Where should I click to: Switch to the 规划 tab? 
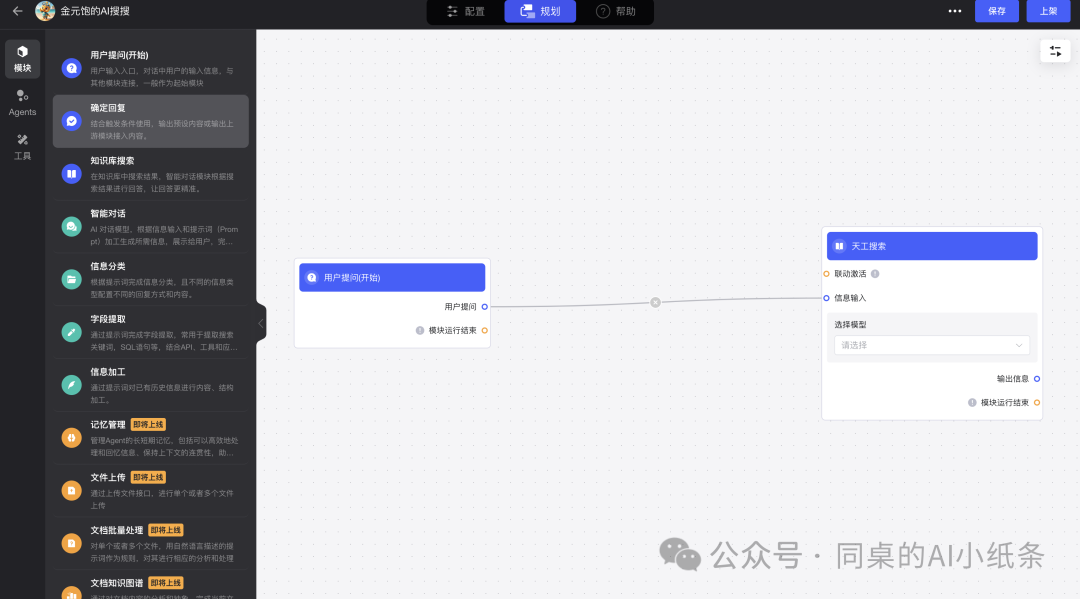[x=540, y=11]
